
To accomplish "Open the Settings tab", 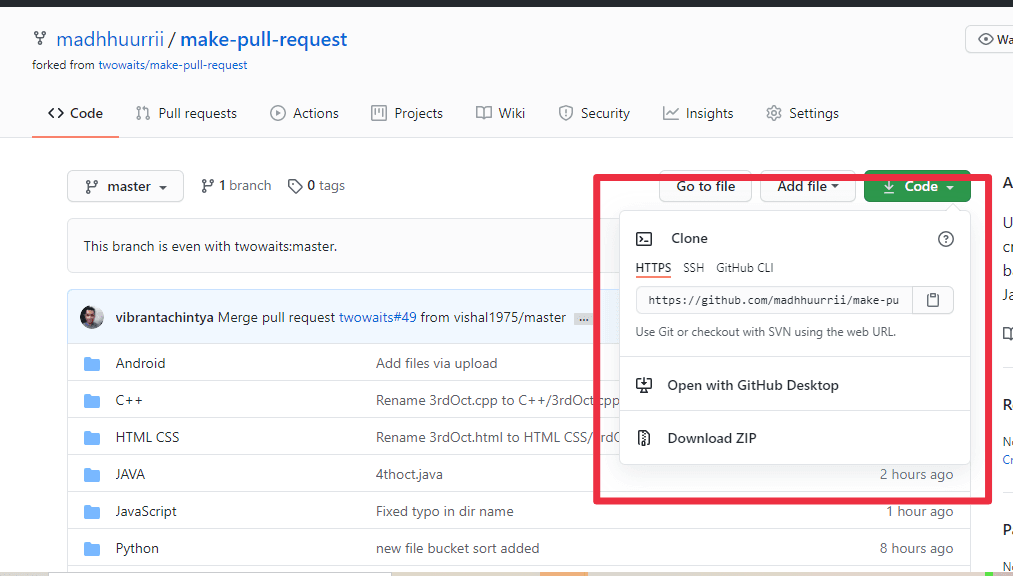I will pos(802,114).
